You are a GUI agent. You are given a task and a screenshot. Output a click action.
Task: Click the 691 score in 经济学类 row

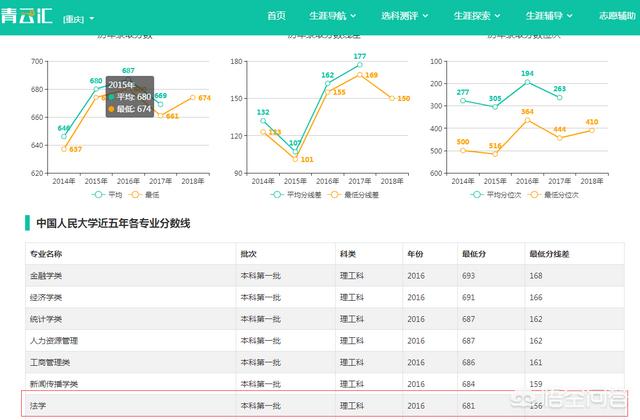click(x=468, y=298)
